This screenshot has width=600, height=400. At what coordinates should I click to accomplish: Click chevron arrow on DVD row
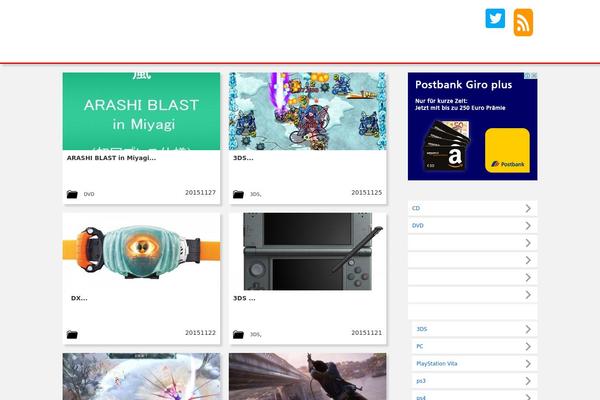point(528,225)
